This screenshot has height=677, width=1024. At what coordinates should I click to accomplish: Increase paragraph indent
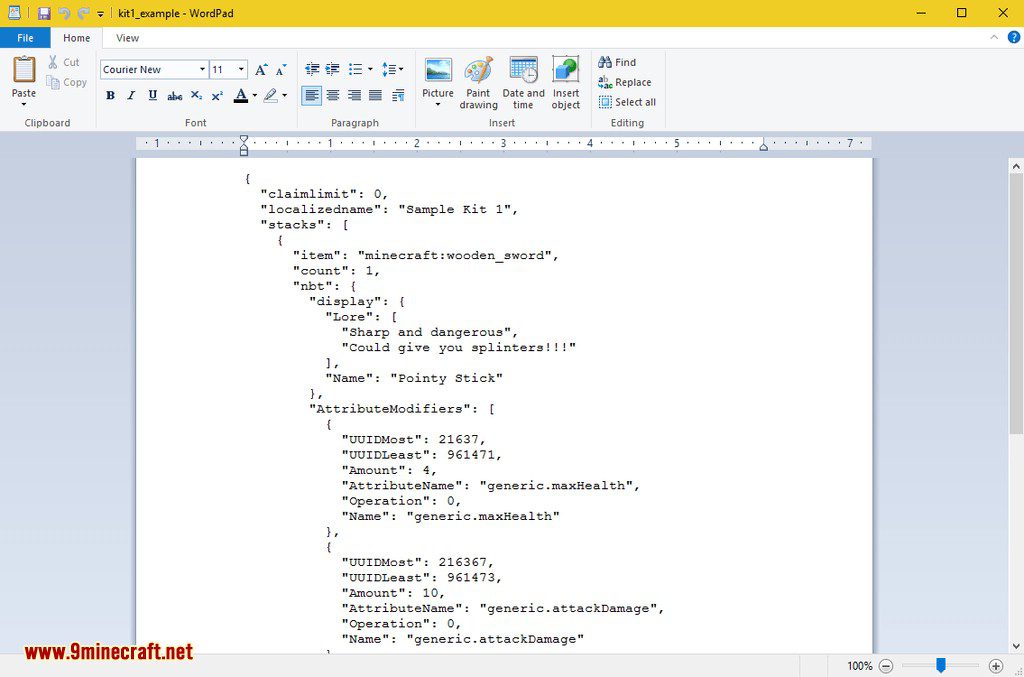tap(333, 69)
